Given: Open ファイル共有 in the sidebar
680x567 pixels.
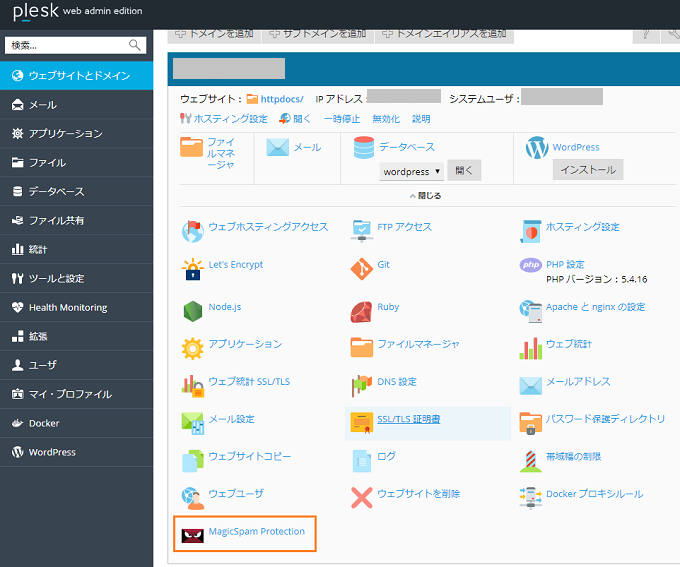Looking at the screenshot, I should [76, 220].
